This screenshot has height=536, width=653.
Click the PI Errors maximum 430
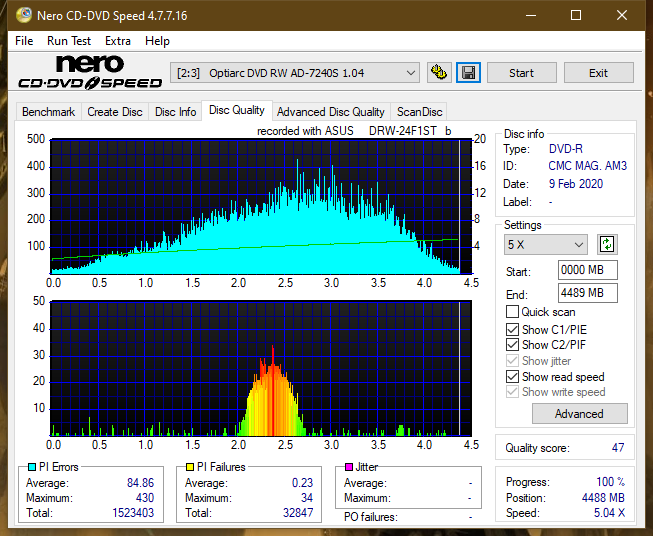tap(145, 498)
